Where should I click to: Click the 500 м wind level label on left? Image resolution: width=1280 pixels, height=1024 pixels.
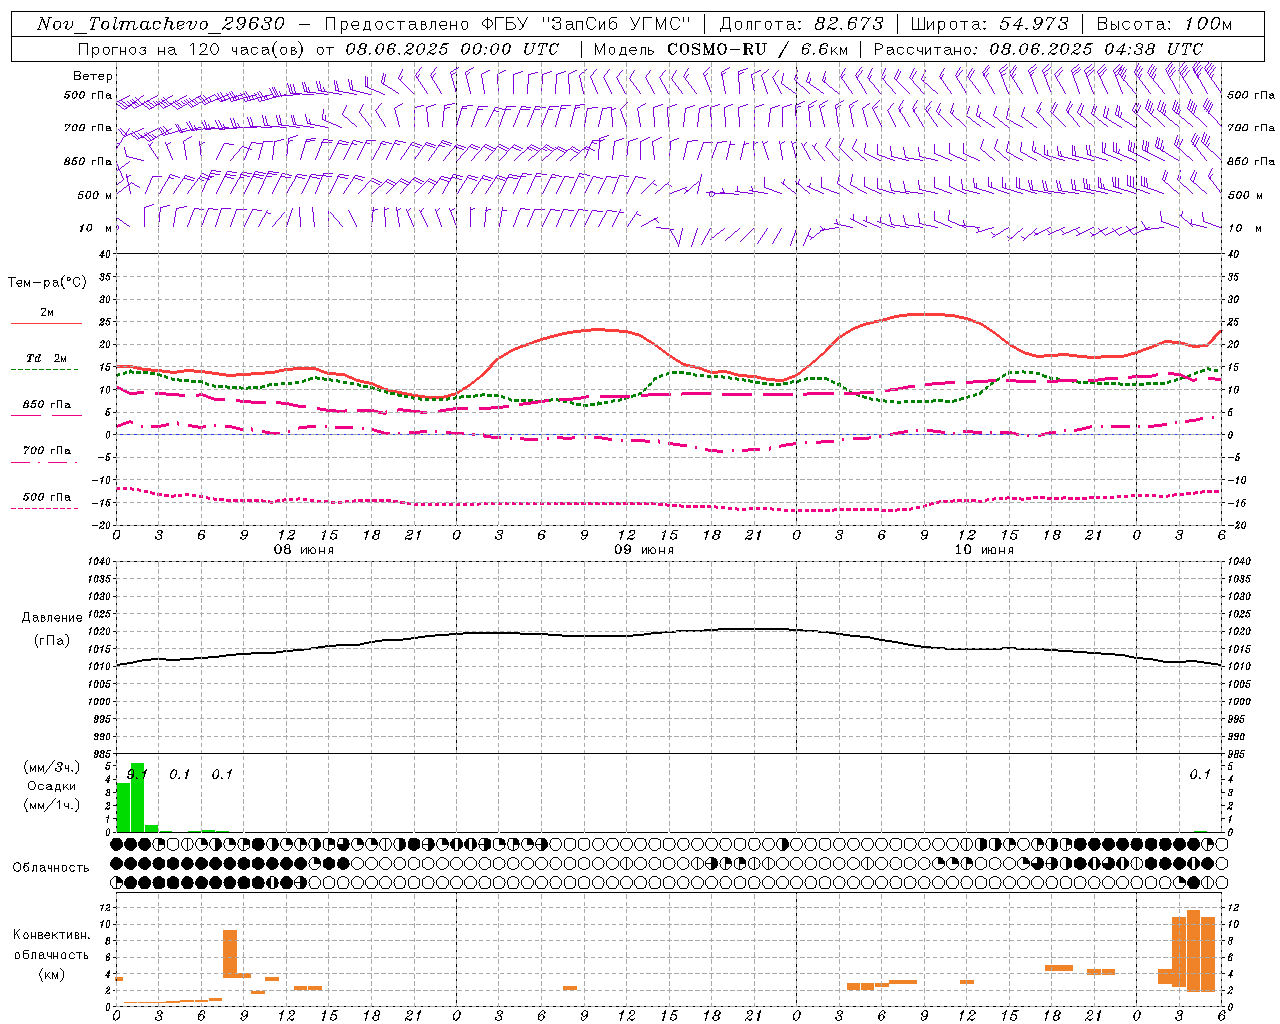coord(95,195)
